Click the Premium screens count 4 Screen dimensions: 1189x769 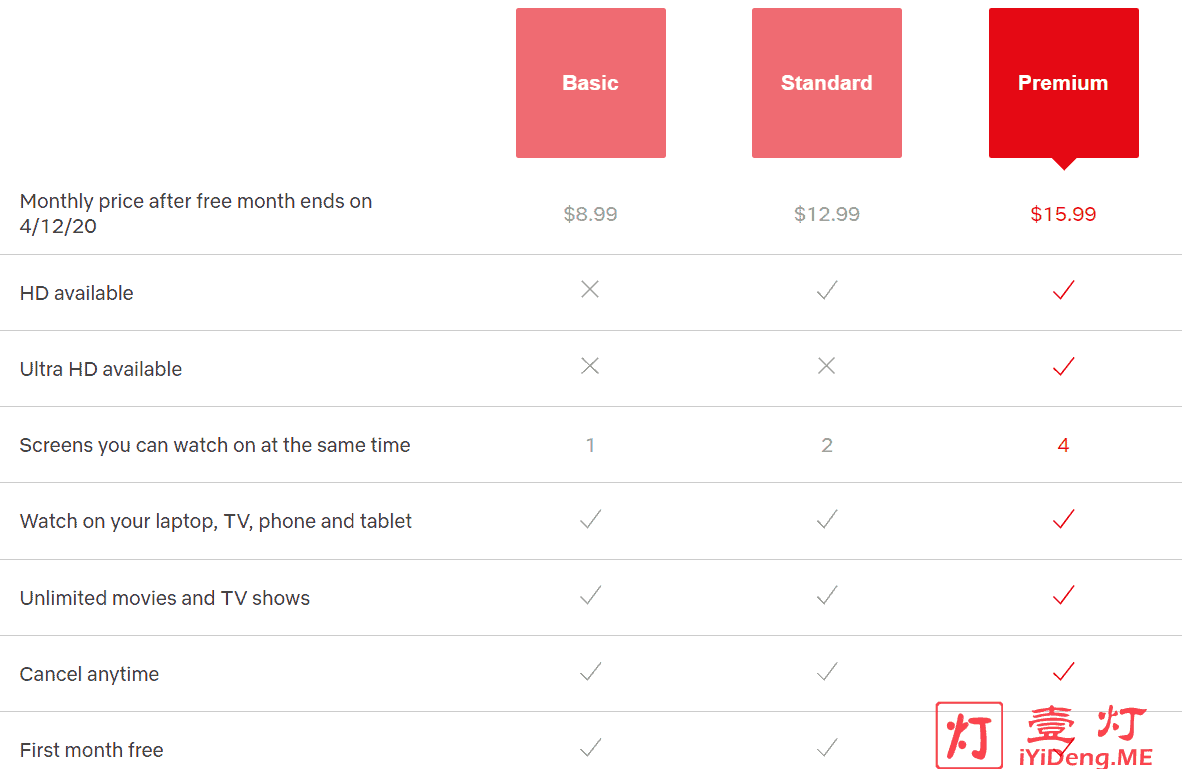(1063, 445)
